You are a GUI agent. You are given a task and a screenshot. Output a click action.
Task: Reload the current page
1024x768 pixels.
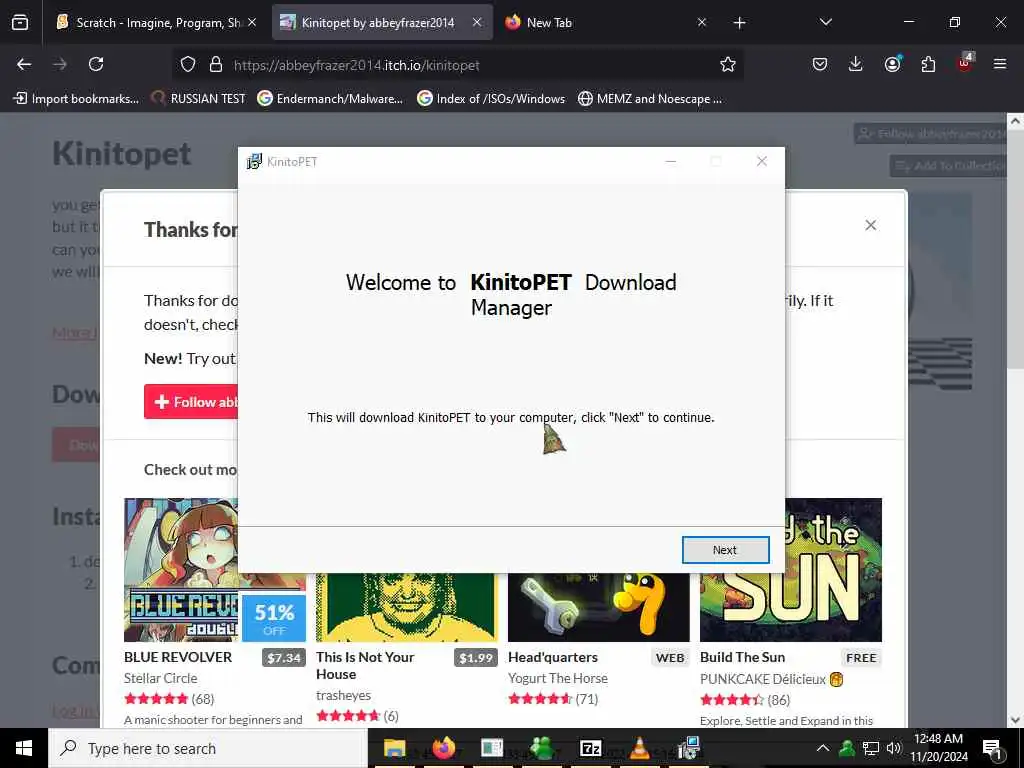[x=96, y=64]
